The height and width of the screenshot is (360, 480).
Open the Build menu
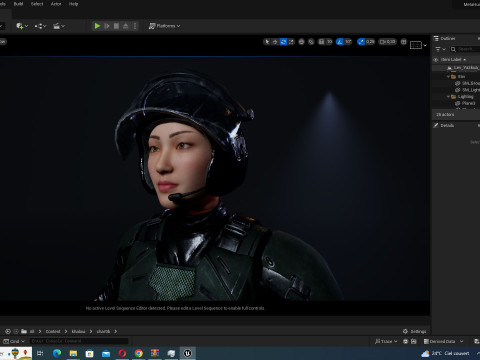click(18, 4)
